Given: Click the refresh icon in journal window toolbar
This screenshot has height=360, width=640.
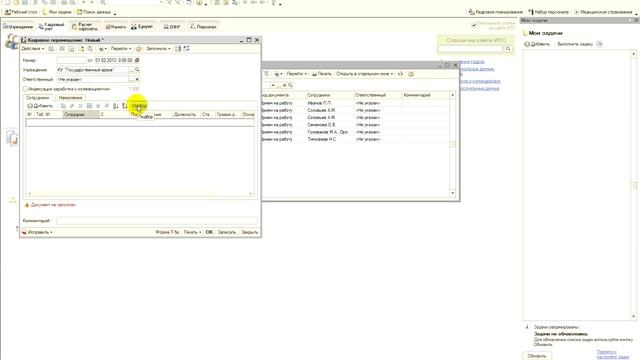Looking at the screenshot, I should [x=400, y=74].
